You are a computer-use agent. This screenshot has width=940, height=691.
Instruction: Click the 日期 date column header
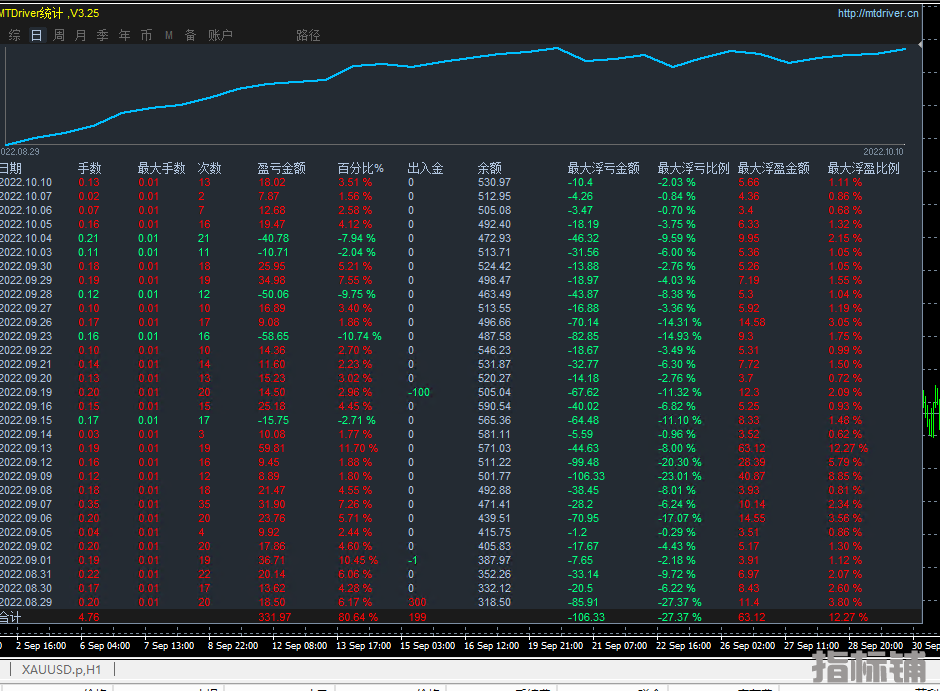(11, 168)
